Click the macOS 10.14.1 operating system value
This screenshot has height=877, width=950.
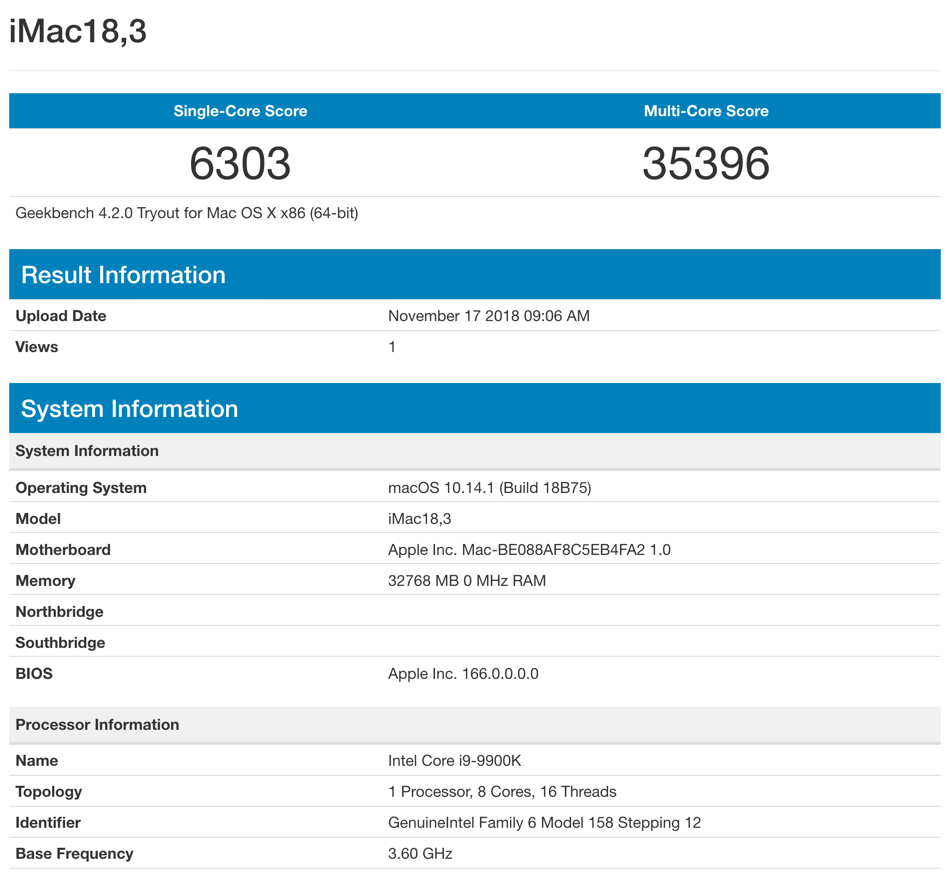[489, 488]
